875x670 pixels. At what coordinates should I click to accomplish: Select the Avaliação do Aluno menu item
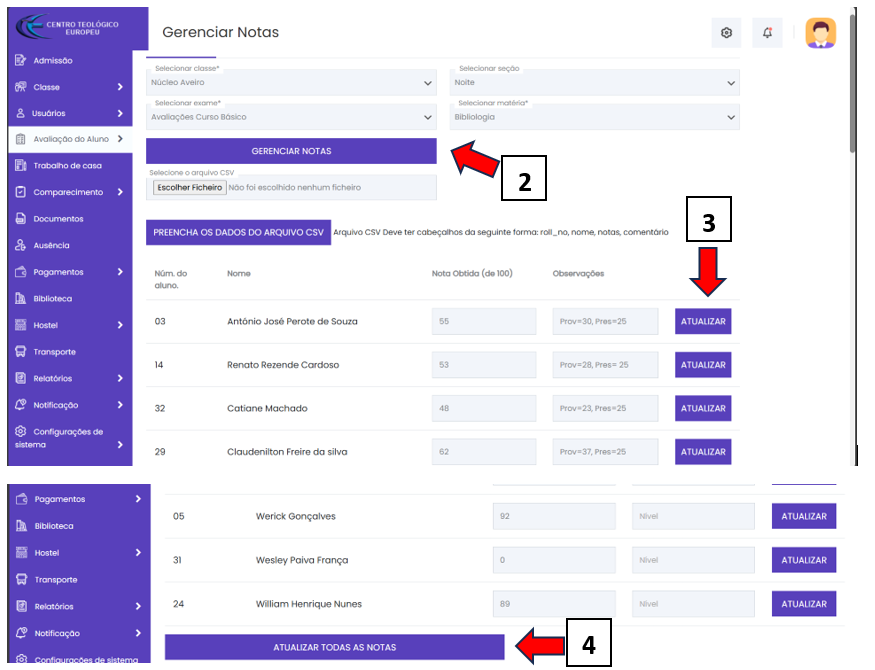pyautogui.click(x=70, y=139)
